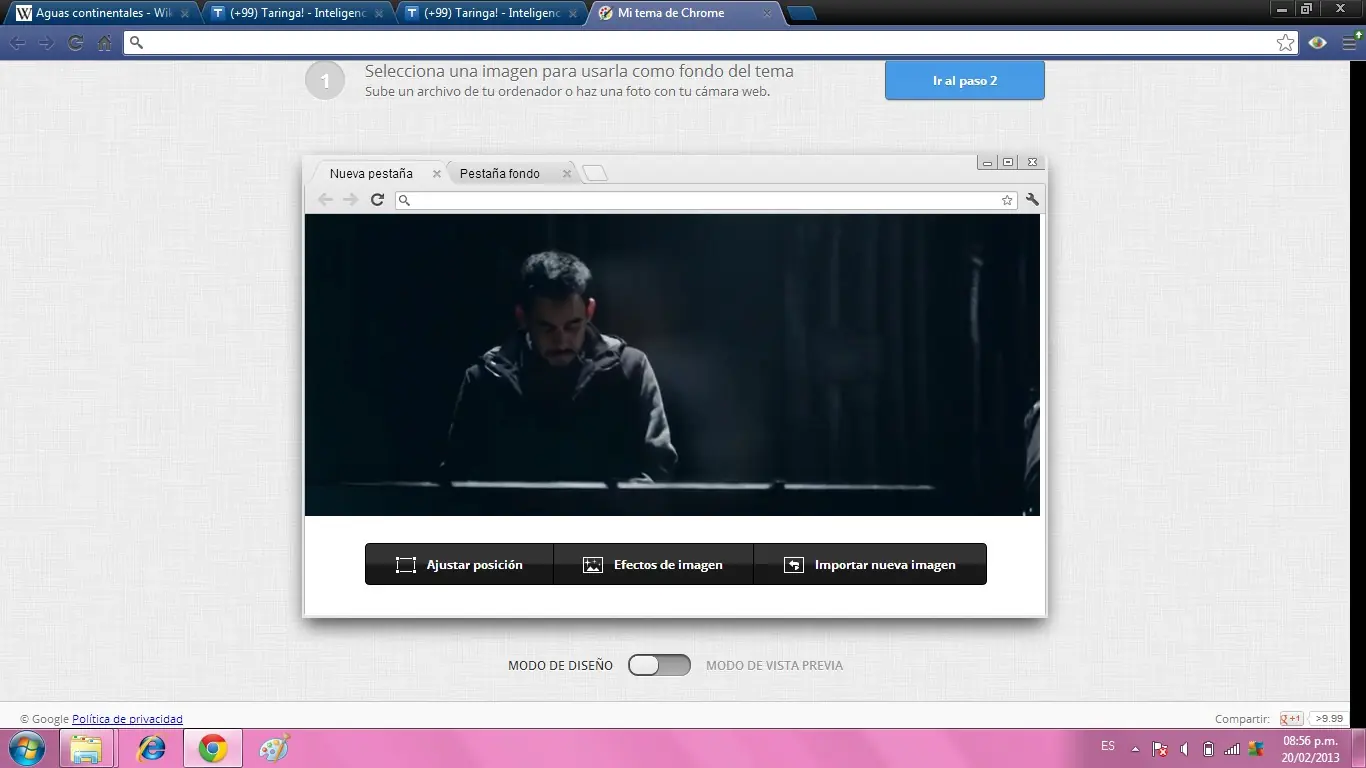Viewport: 1366px width, 768px height.
Task: Open the Chrome menu icon
Action: 1350,43
